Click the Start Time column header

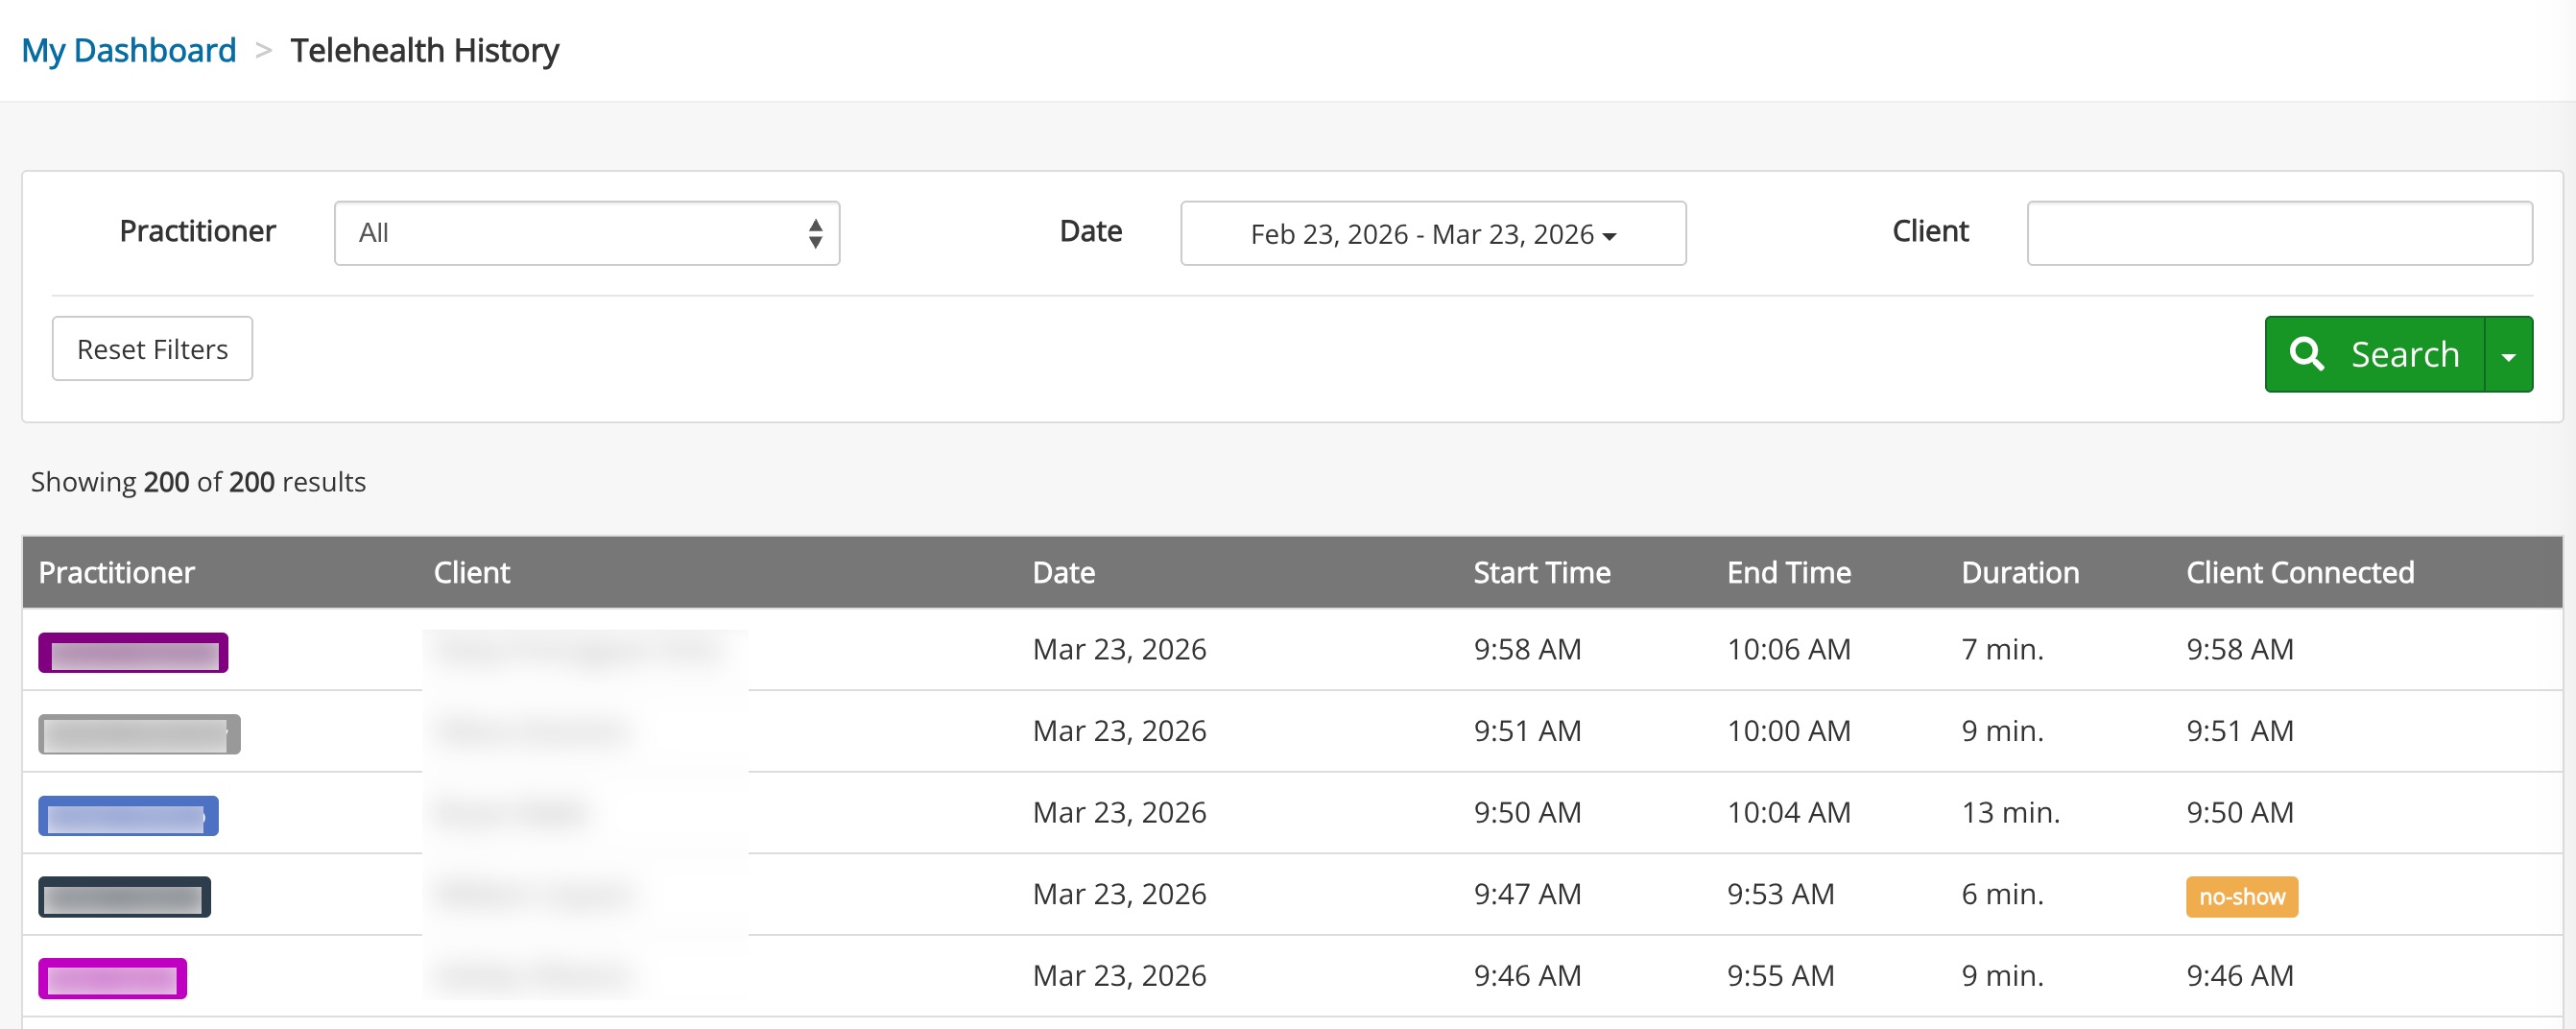(x=1541, y=573)
